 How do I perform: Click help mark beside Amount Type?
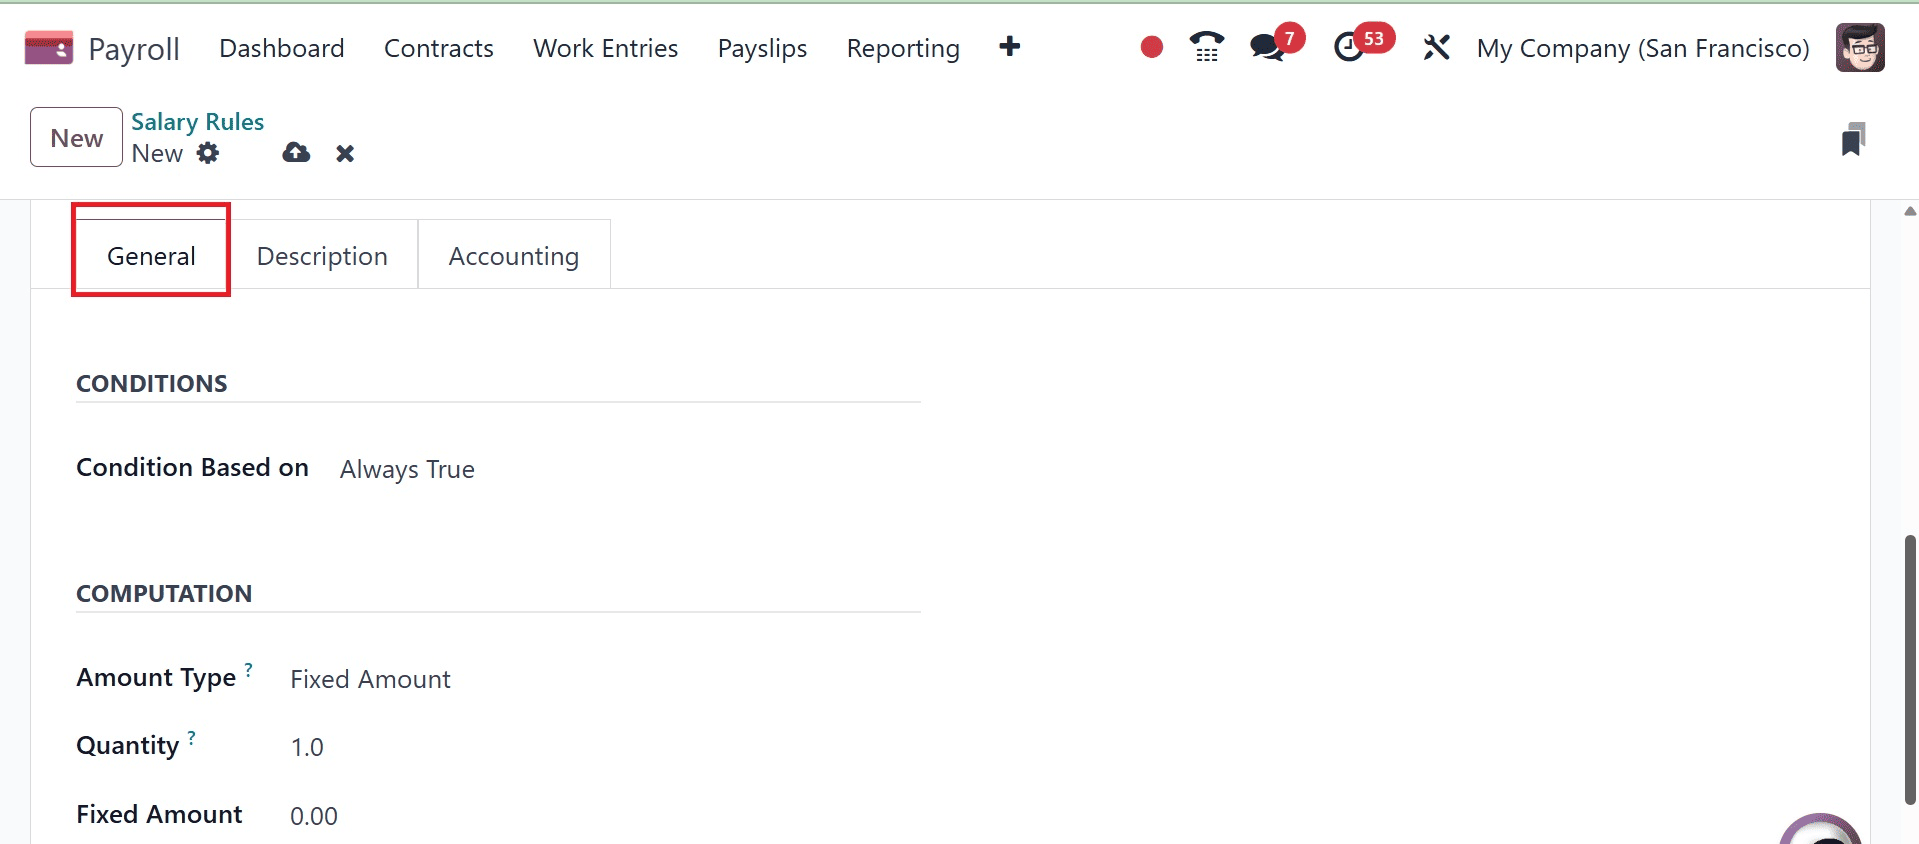(x=249, y=669)
